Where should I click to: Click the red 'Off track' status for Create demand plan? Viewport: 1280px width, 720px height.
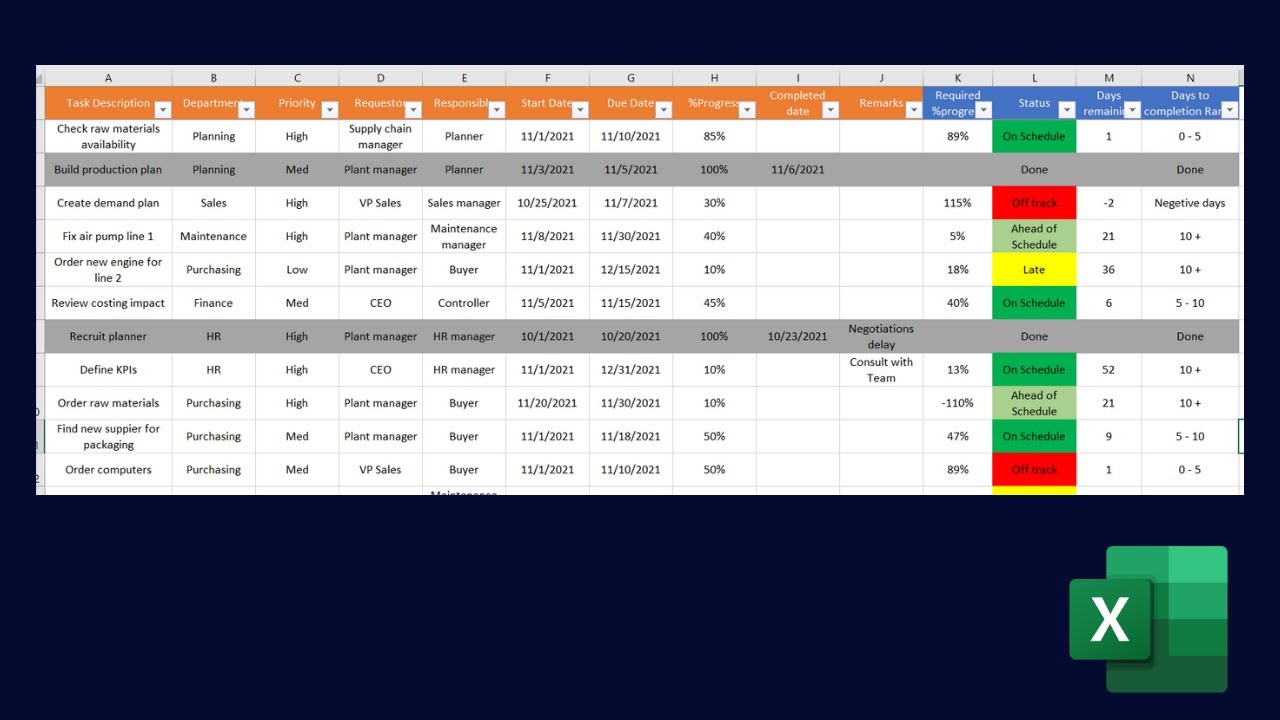pyautogui.click(x=1034, y=203)
